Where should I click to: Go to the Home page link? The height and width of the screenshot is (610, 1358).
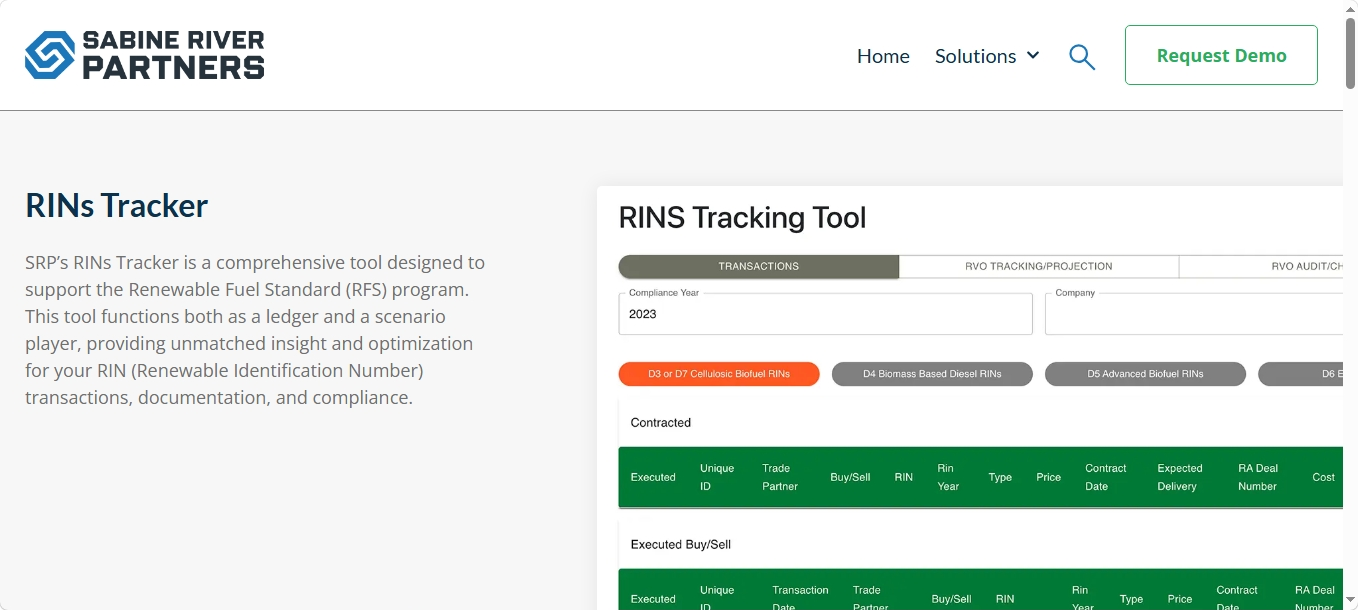(x=883, y=56)
